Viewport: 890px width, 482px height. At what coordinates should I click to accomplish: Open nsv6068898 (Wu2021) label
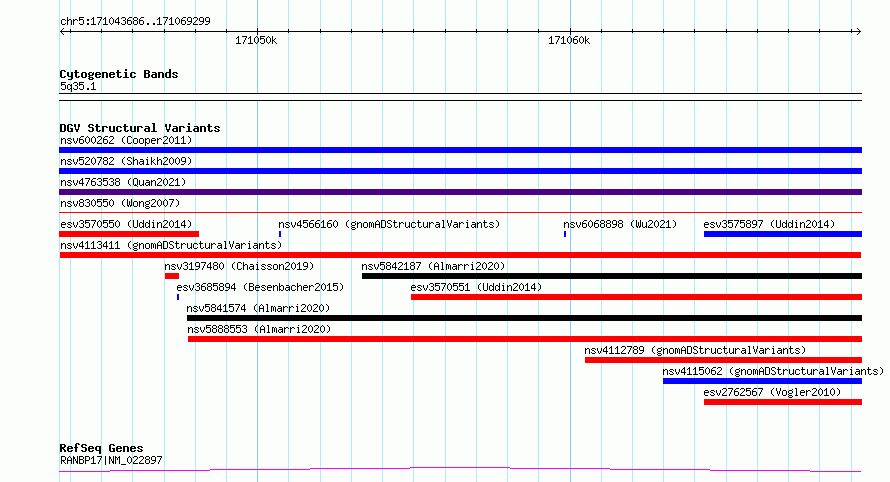[620, 224]
